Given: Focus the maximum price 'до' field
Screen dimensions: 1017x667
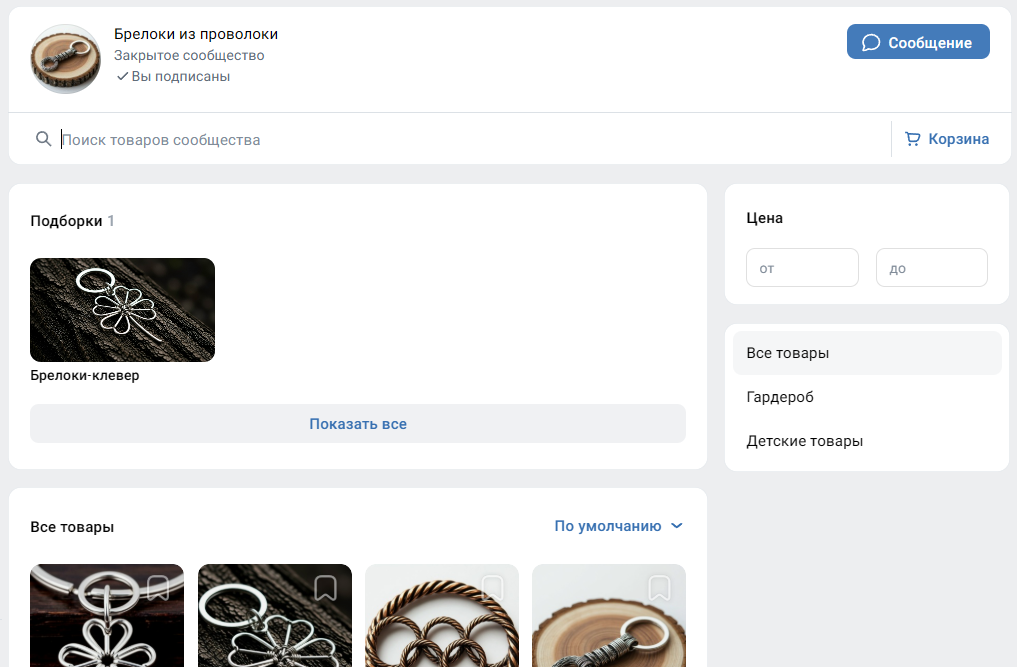Looking at the screenshot, I should point(931,268).
